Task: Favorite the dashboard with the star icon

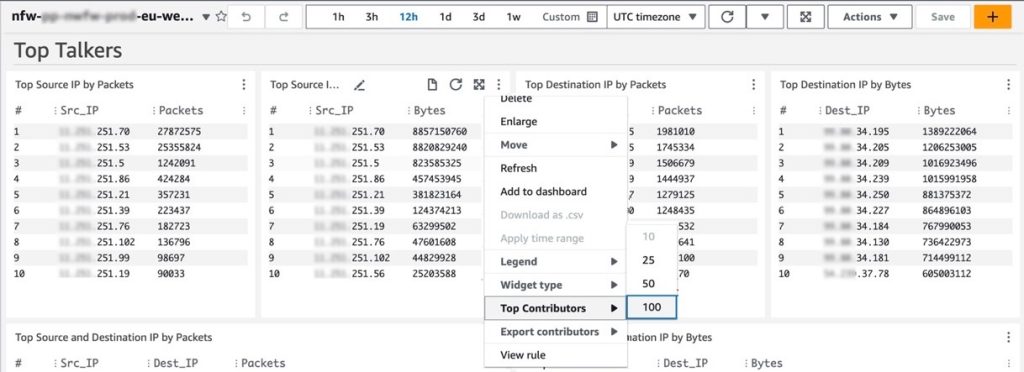Action: pos(221,17)
